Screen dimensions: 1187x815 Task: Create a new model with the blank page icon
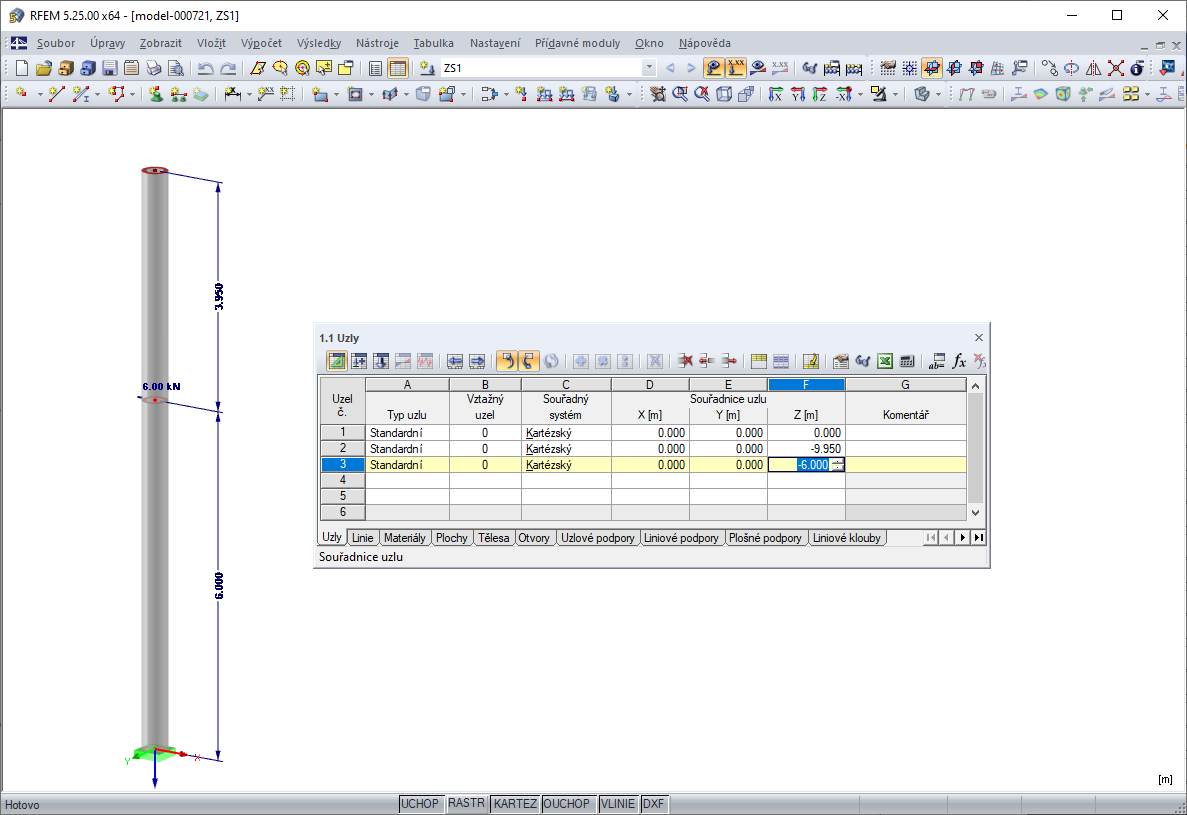(22, 68)
